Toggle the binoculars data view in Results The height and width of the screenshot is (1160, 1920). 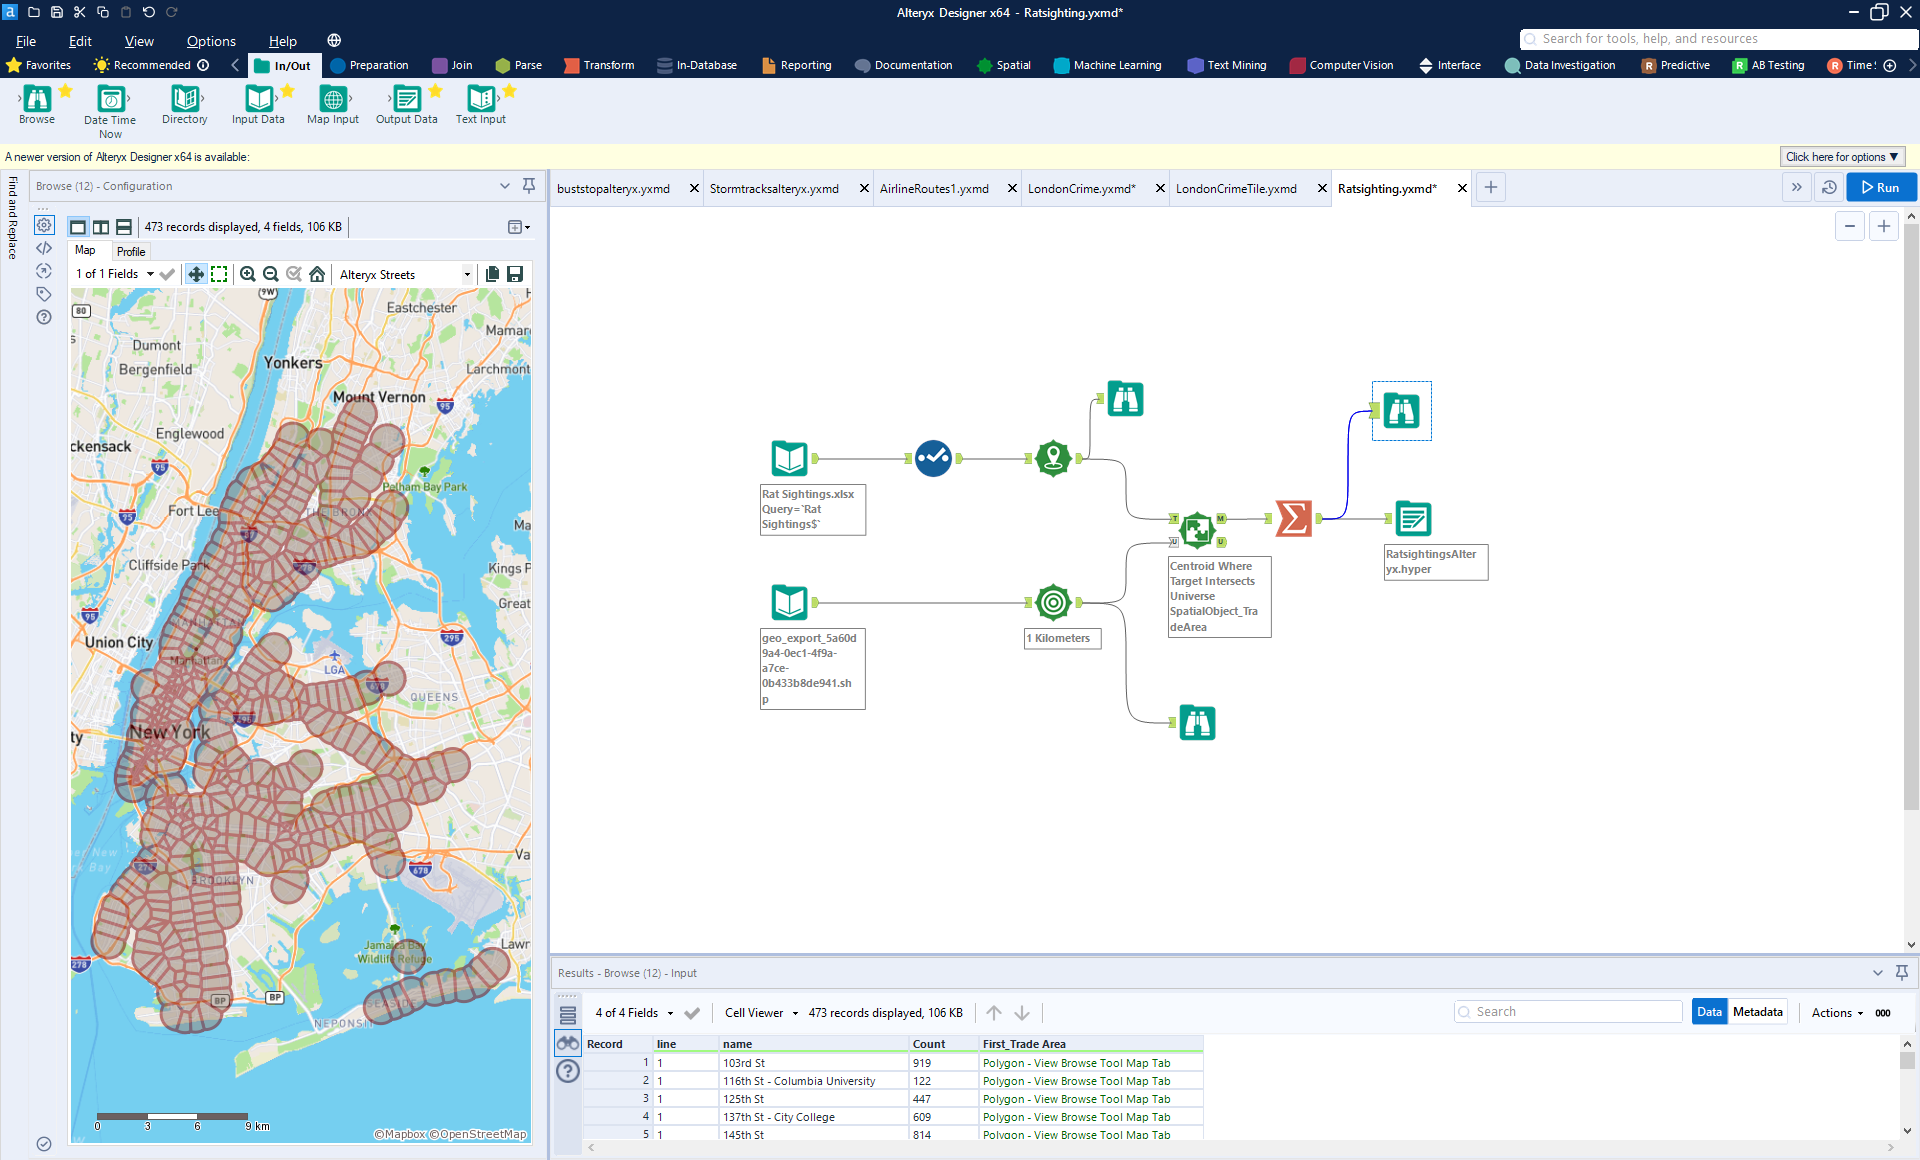pyautogui.click(x=568, y=1043)
